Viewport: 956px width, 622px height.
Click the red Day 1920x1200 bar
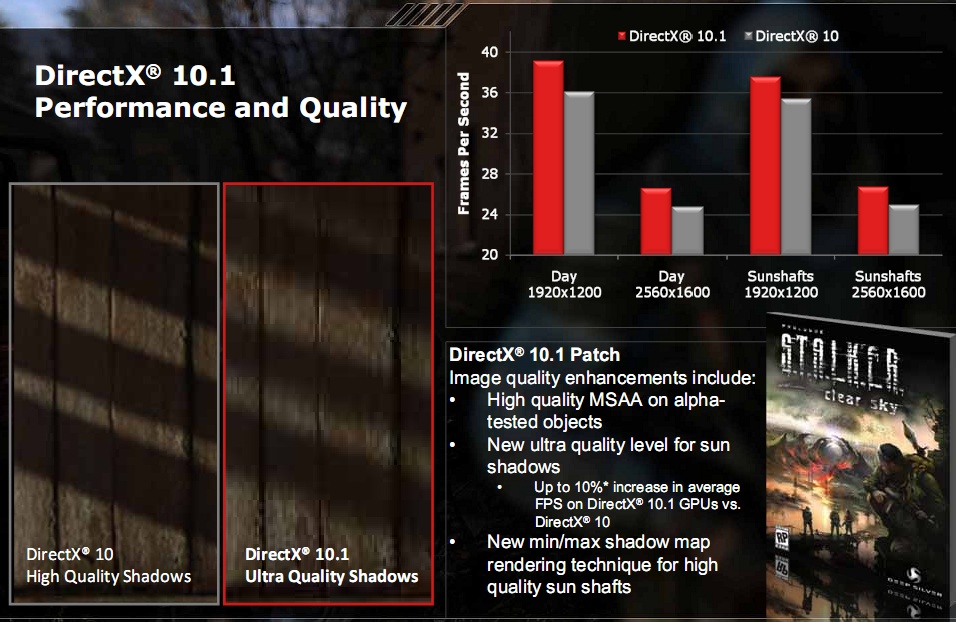tap(548, 157)
